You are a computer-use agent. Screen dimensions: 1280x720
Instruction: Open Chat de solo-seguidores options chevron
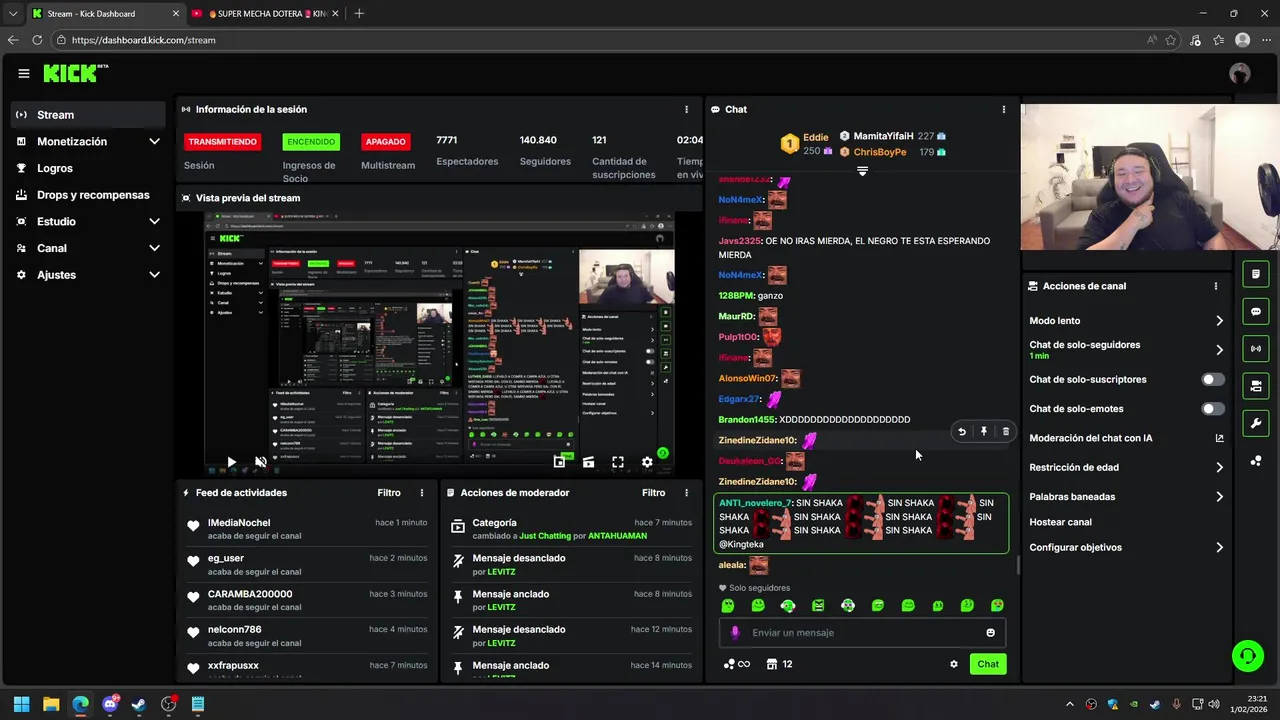pos(1219,350)
